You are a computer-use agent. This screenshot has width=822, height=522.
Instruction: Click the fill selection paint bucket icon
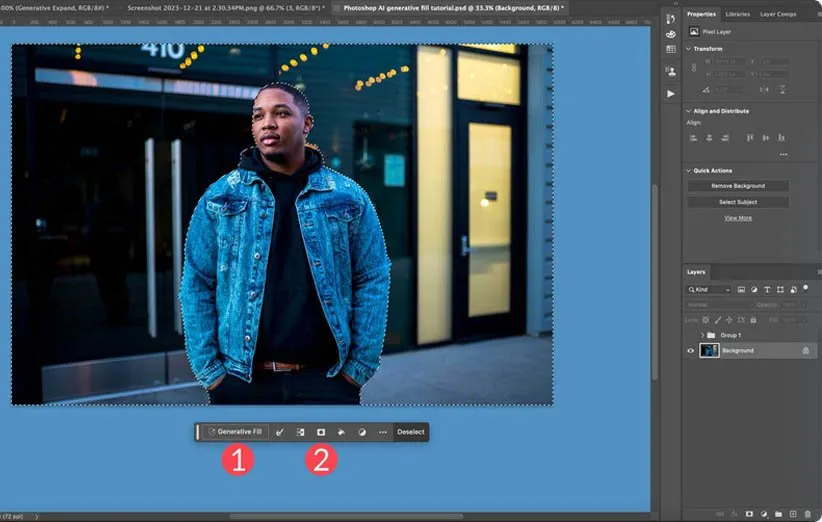click(x=341, y=432)
